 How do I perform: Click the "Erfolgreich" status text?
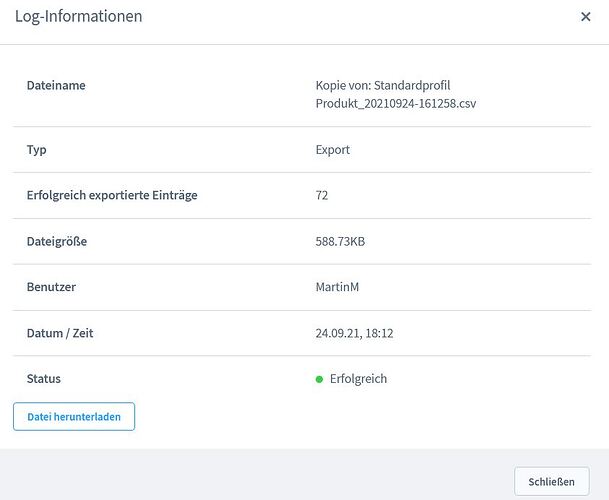pos(358,379)
